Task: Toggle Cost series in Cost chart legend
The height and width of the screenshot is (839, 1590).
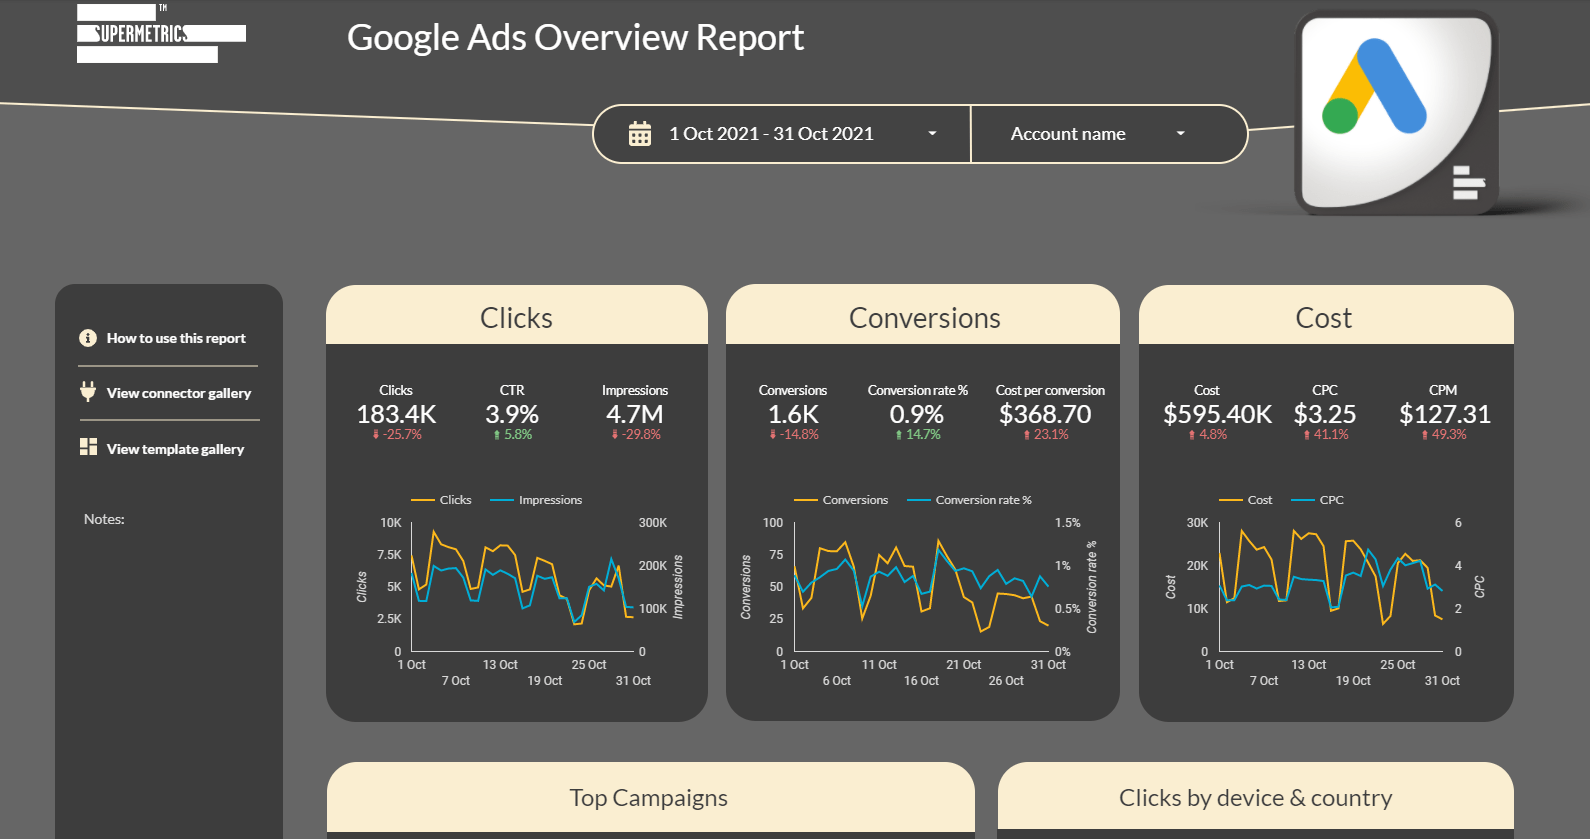Action: pos(1246,500)
